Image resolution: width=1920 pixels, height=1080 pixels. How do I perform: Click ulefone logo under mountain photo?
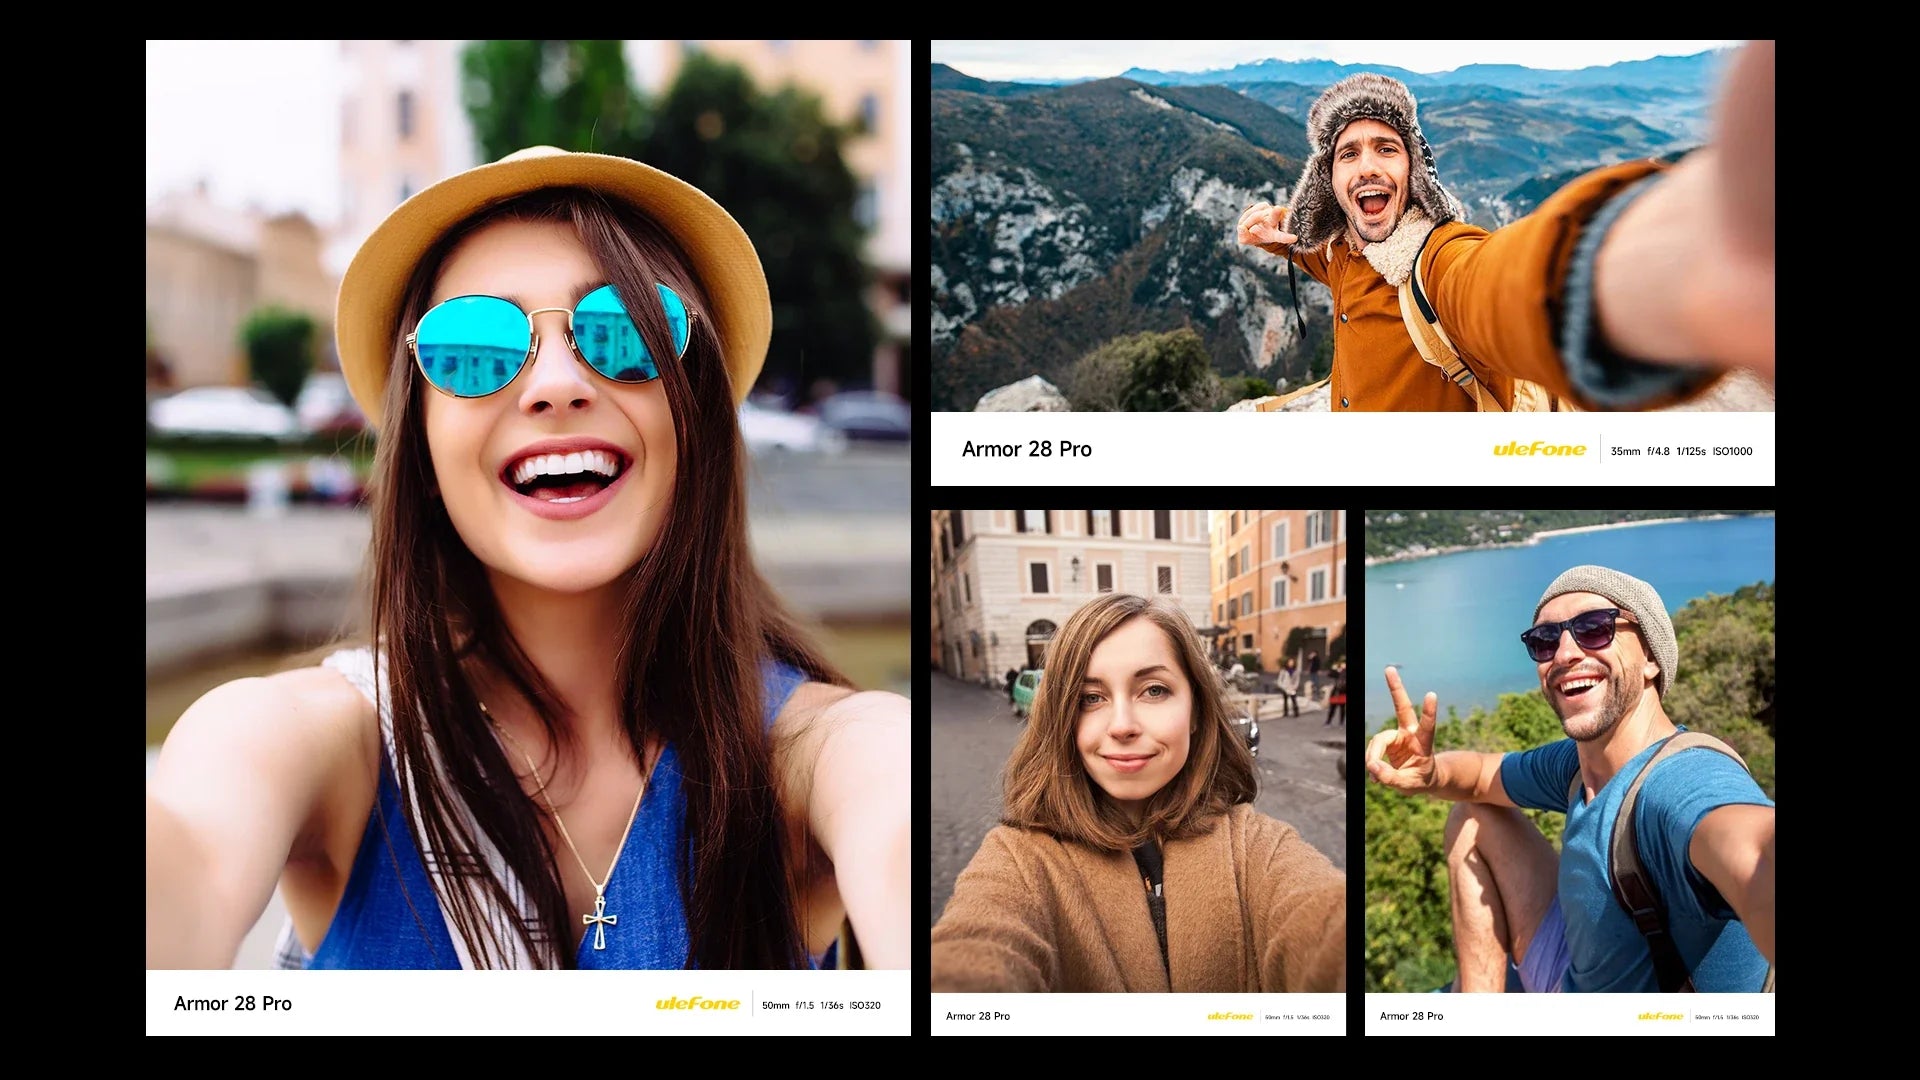(x=1539, y=450)
